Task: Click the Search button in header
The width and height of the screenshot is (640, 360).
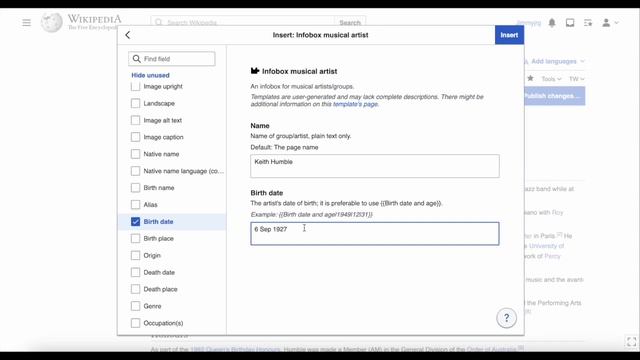Action: click(350, 22)
